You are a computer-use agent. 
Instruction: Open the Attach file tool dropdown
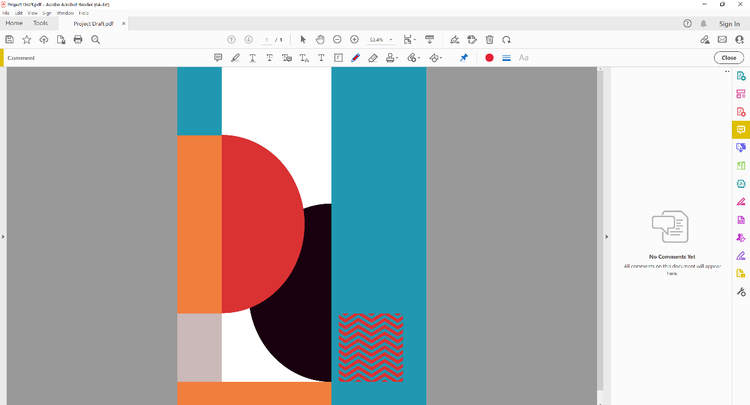(x=414, y=58)
